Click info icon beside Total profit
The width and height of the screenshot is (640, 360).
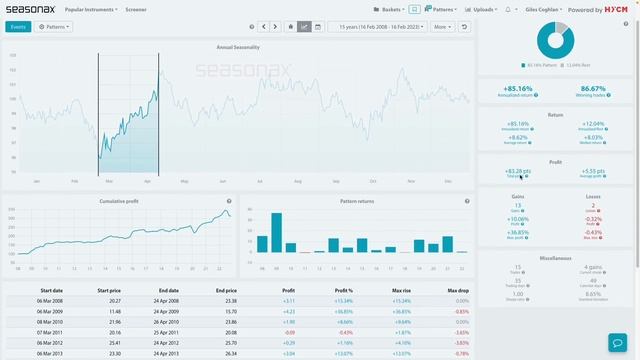pyautogui.click(x=527, y=176)
